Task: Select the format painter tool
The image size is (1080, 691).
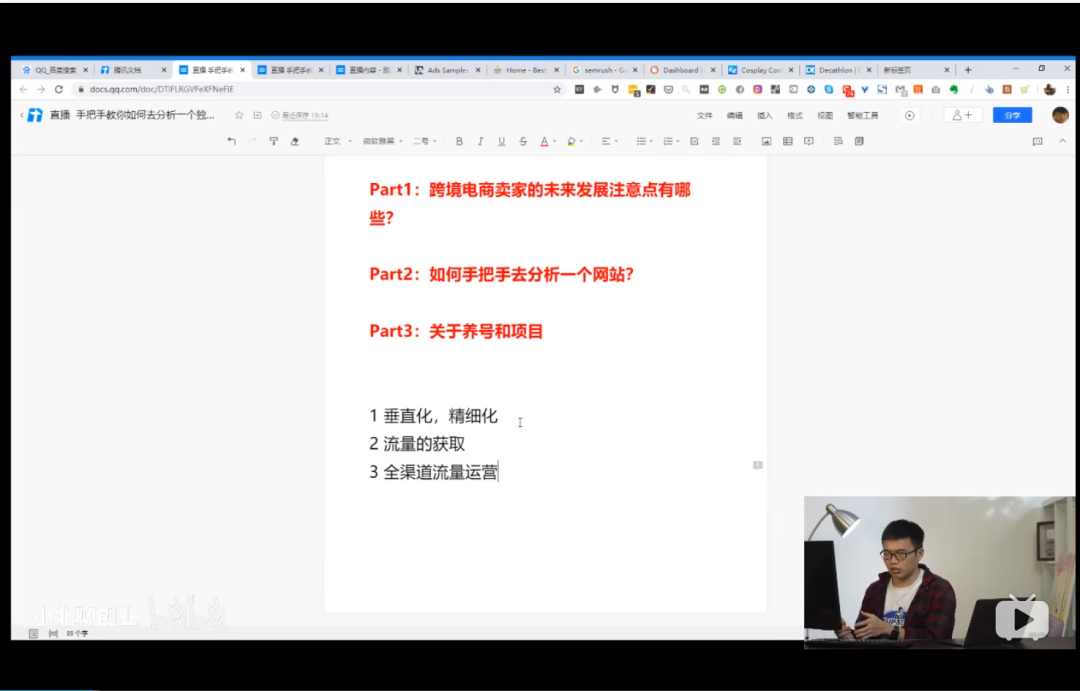Action: 273,142
